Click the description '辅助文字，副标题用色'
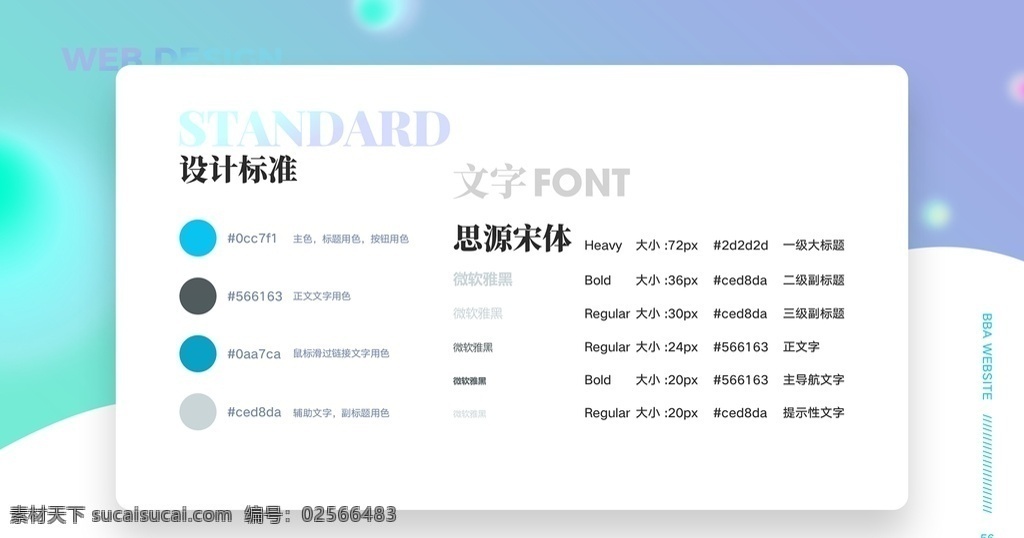Viewport: 1024px width, 538px height. click(x=341, y=413)
